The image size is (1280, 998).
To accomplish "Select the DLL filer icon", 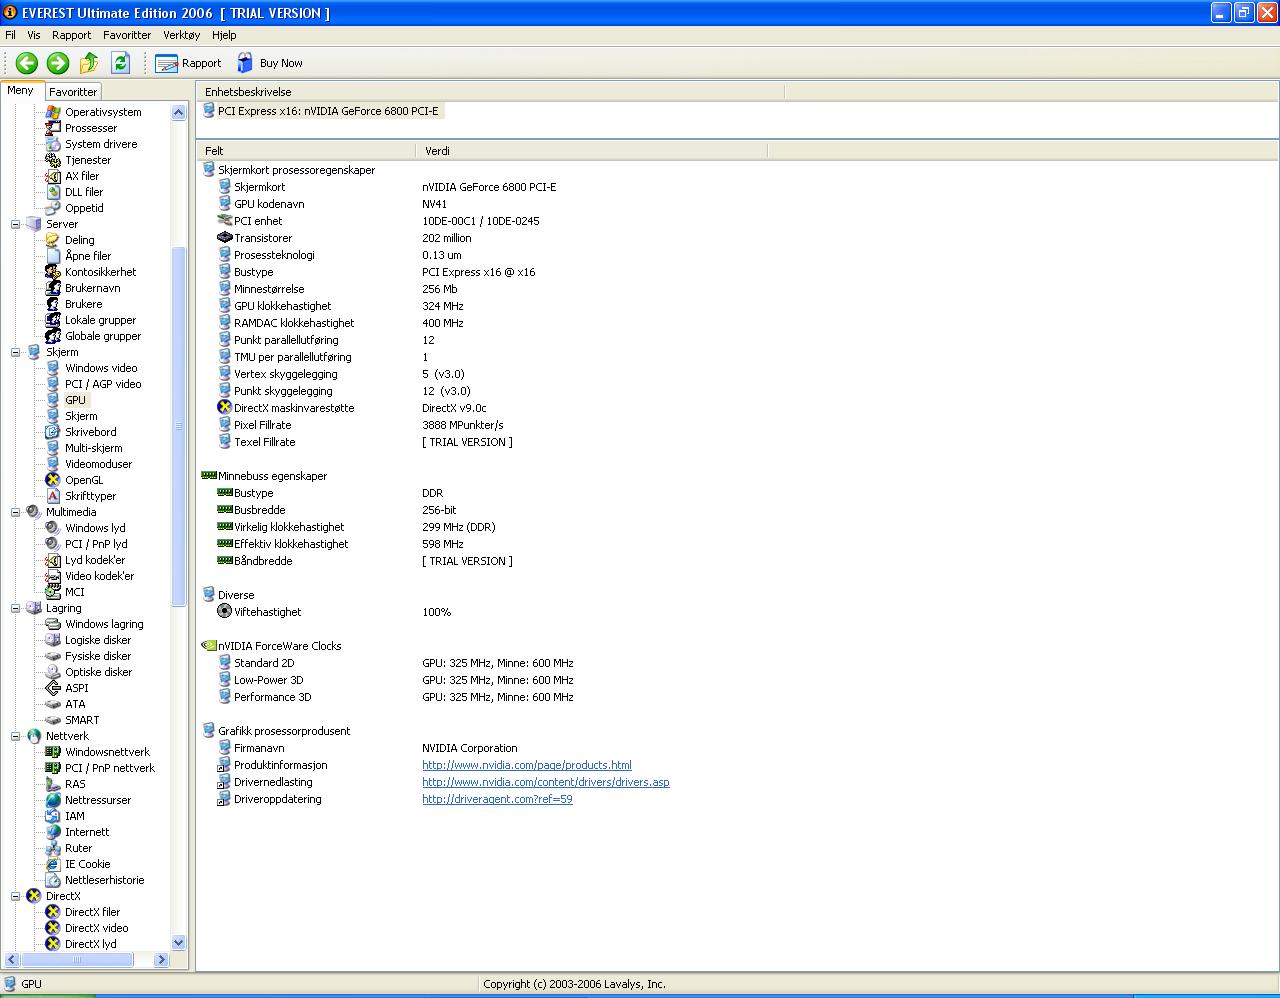I will coord(53,192).
